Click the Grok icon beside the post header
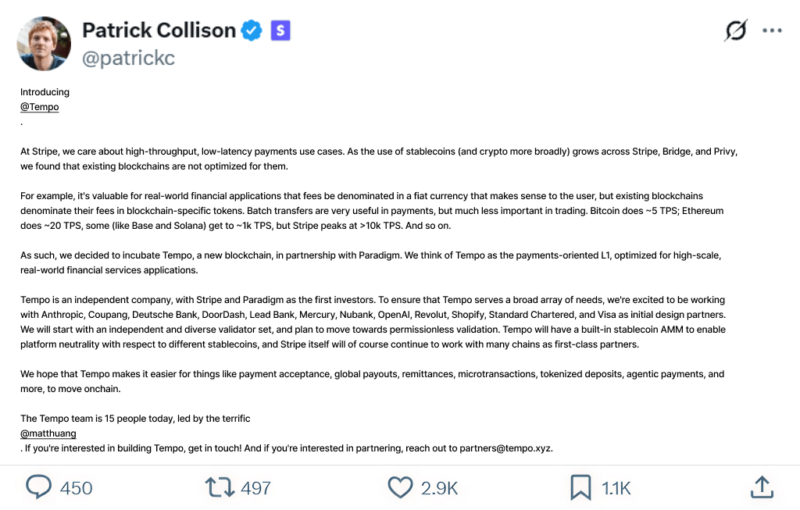800x510 pixels. tap(735, 31)
